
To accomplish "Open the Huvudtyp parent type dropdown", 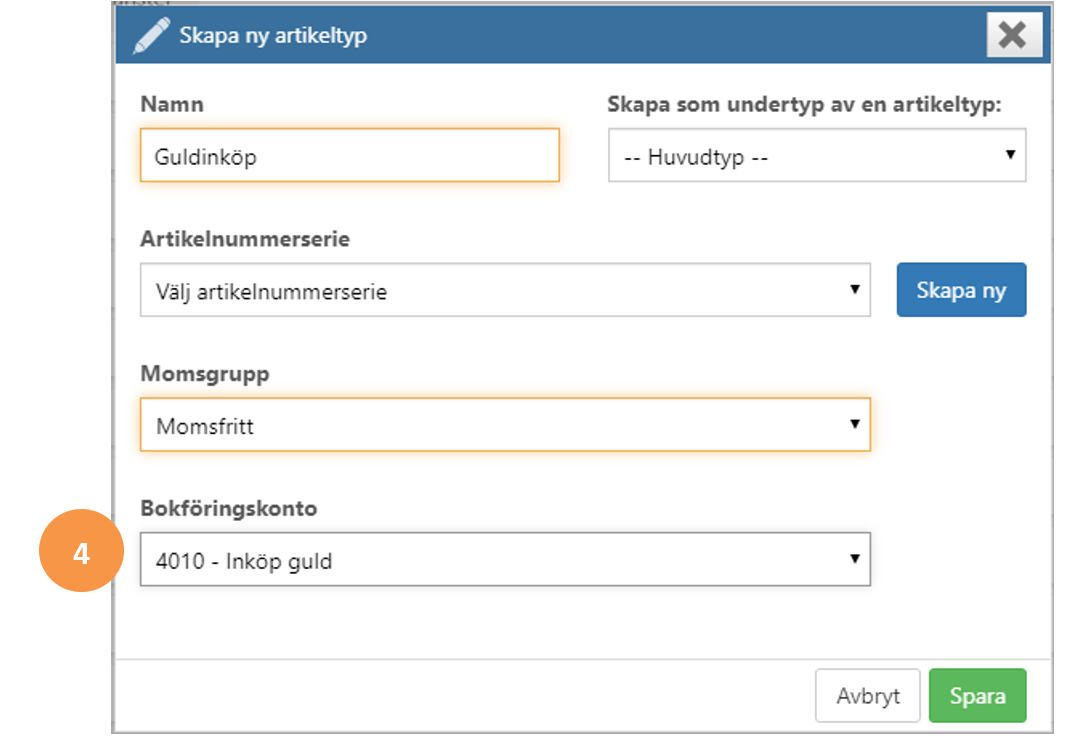I will coord(817,155).
